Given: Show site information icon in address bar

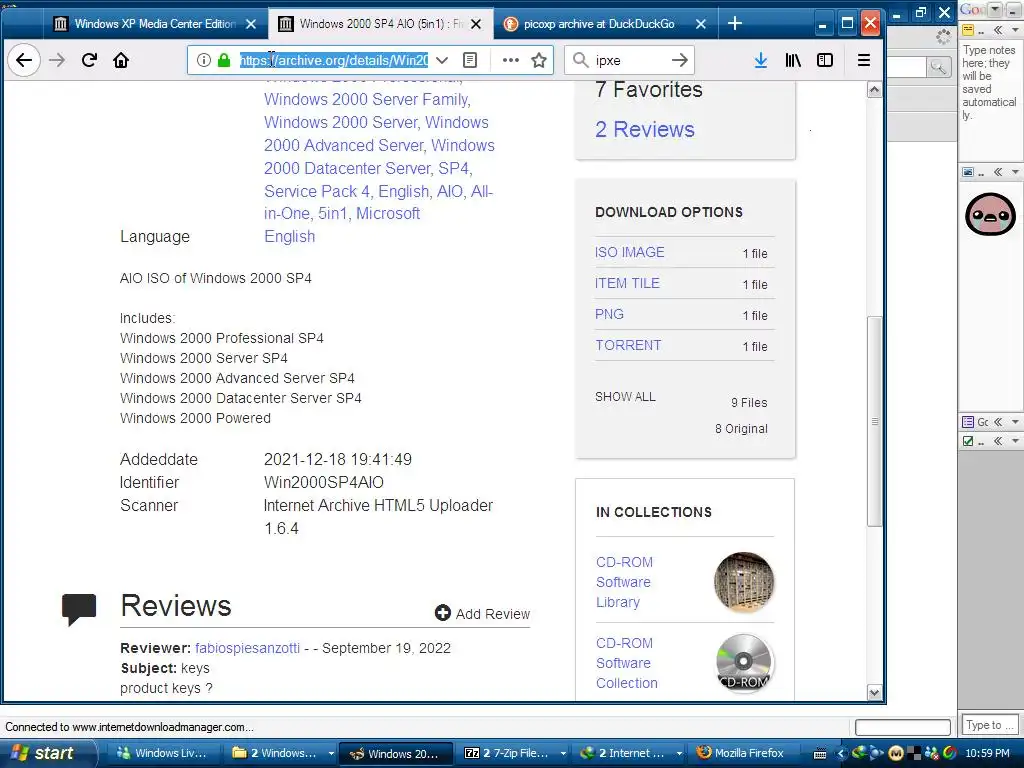Looking at the screenshot, I should point(203,60).
